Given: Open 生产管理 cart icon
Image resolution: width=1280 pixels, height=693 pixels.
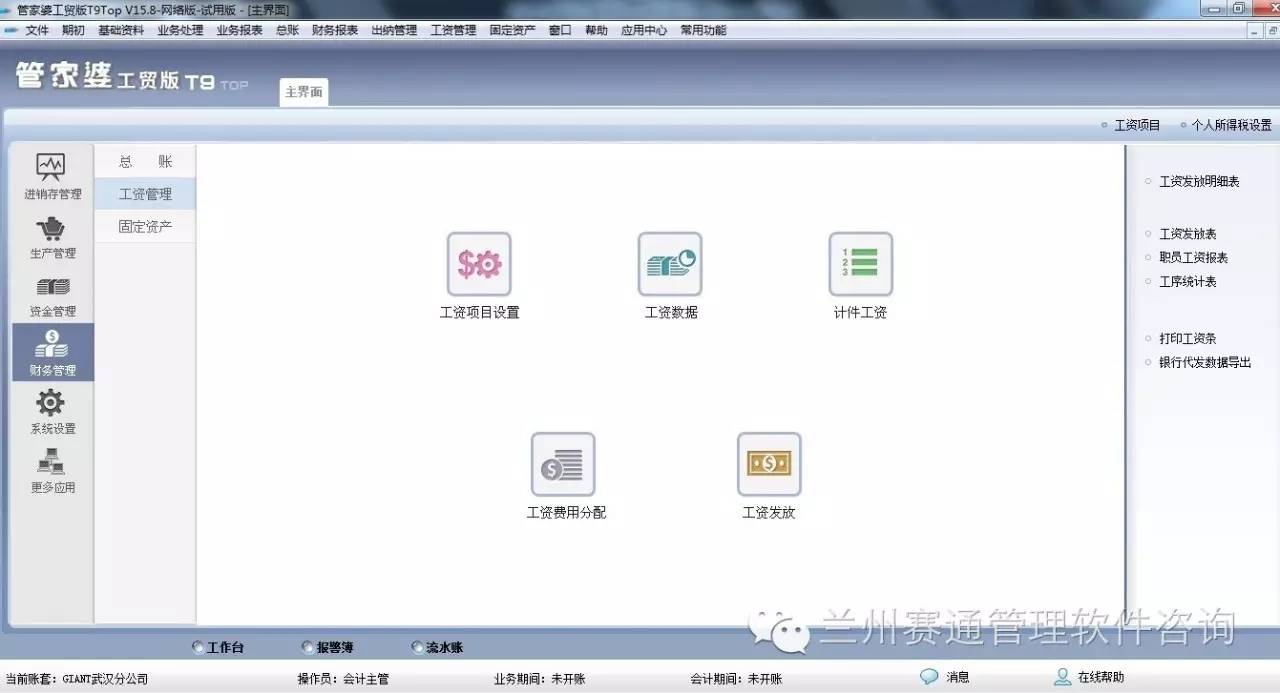Looking at the screenshot, I should pos(52,236).
